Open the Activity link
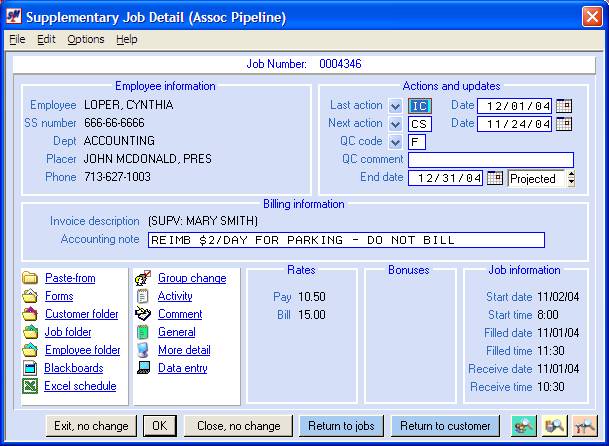Image resolution: width=609 pixels, height=446 pixels. tap(175, 296)
